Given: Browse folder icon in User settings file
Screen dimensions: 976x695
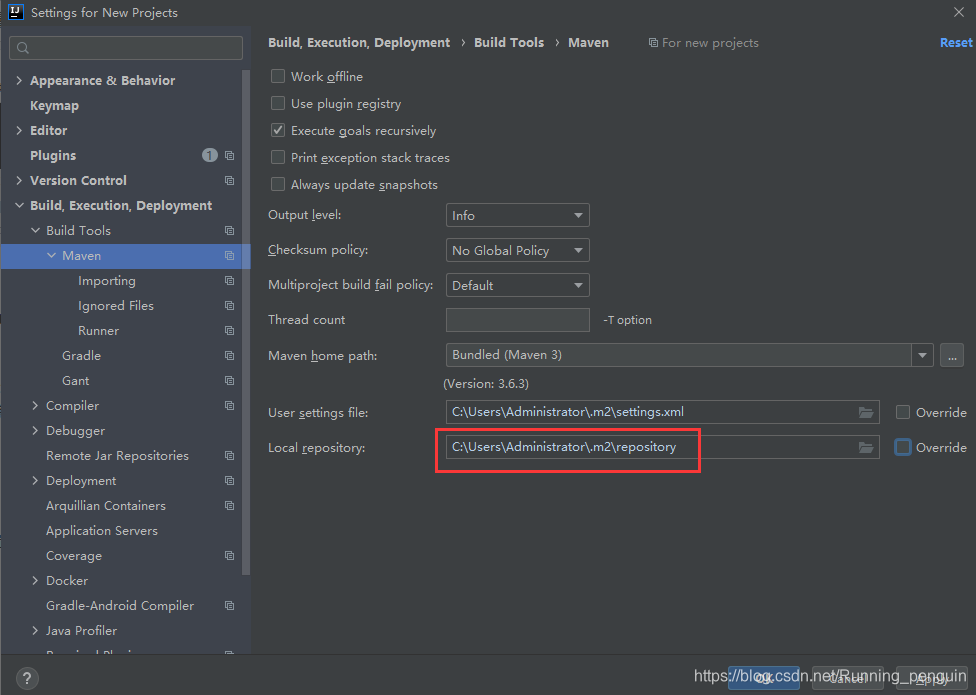Looking at the screenshot, I should [x=866, y=412].
